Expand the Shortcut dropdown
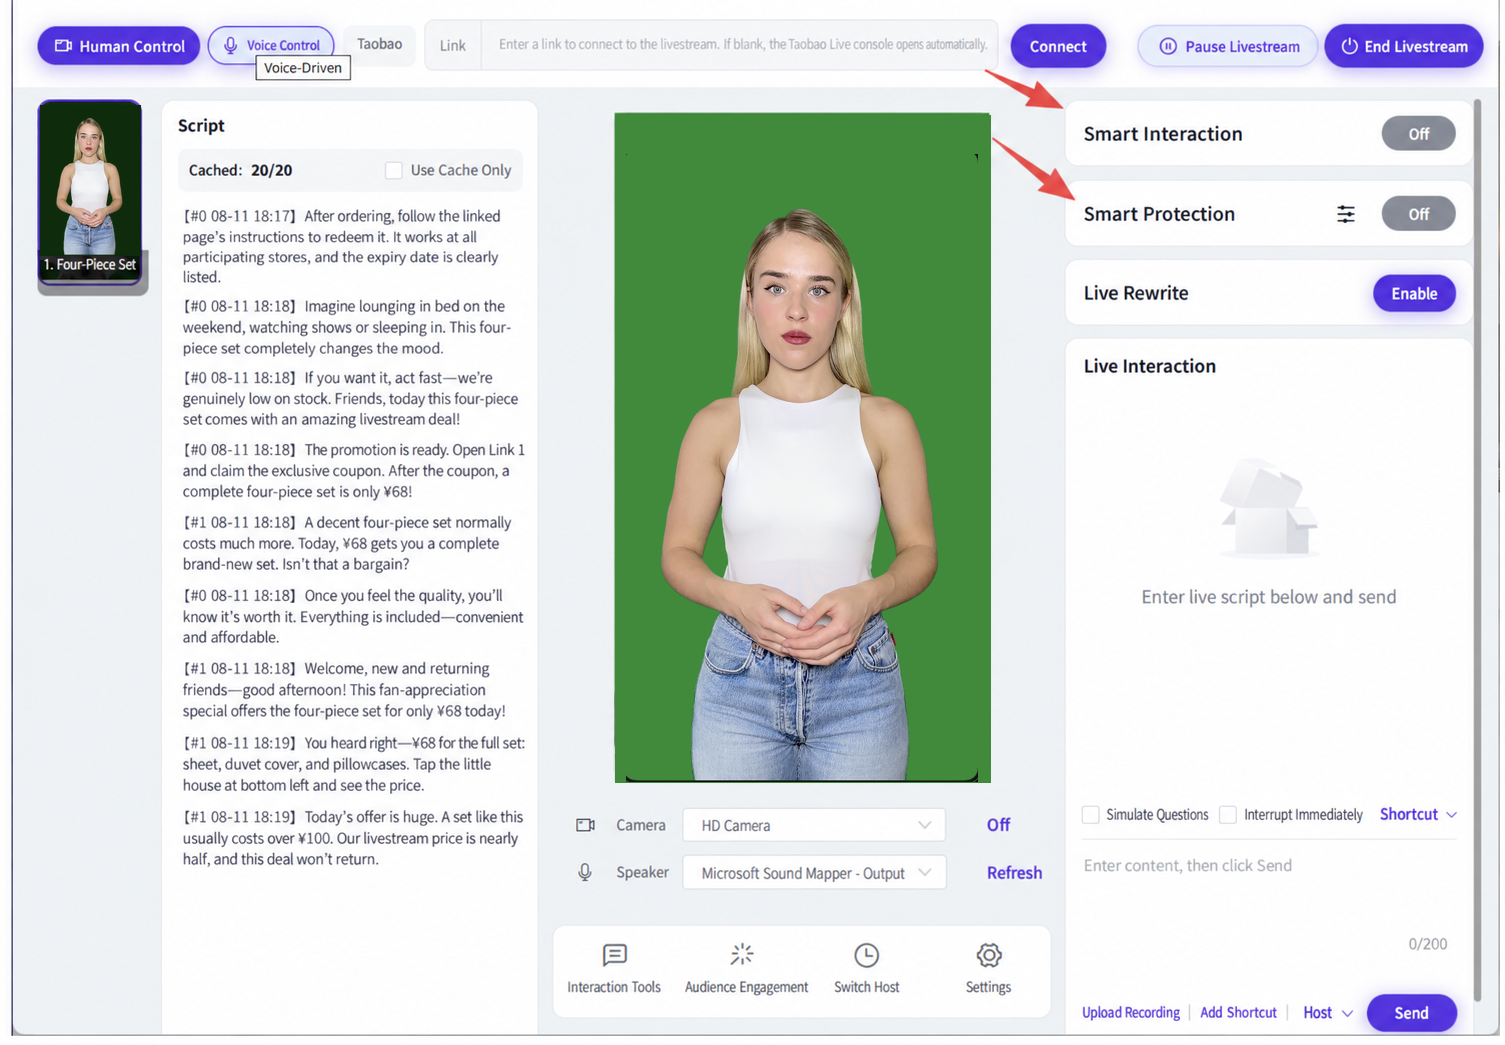 pos(1418,814)
